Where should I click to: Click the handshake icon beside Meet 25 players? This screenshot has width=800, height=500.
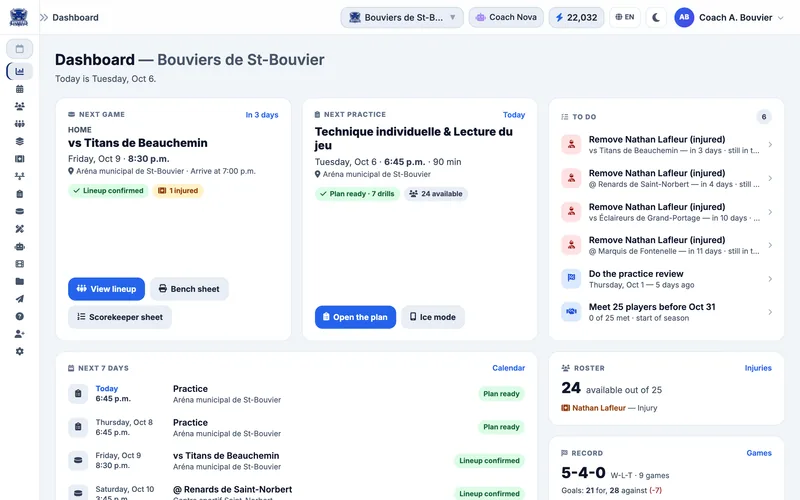pos(571,312)
